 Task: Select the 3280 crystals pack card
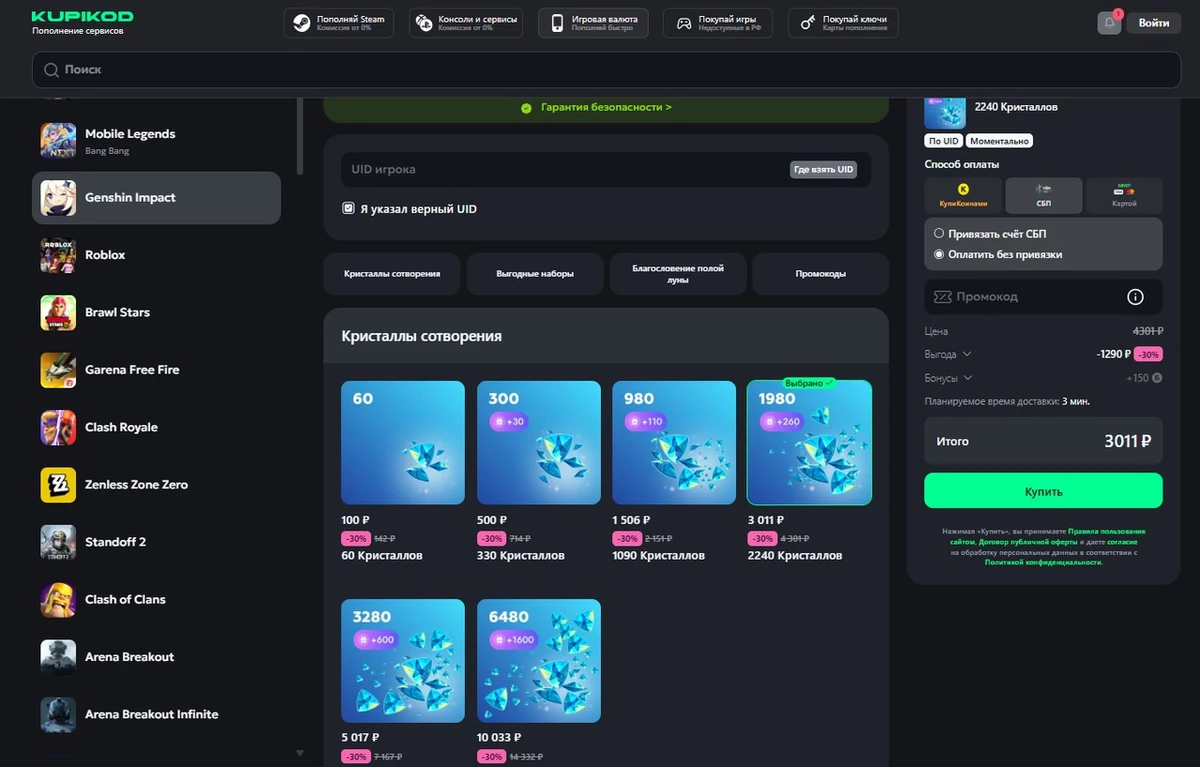click(x=403, y=661)
